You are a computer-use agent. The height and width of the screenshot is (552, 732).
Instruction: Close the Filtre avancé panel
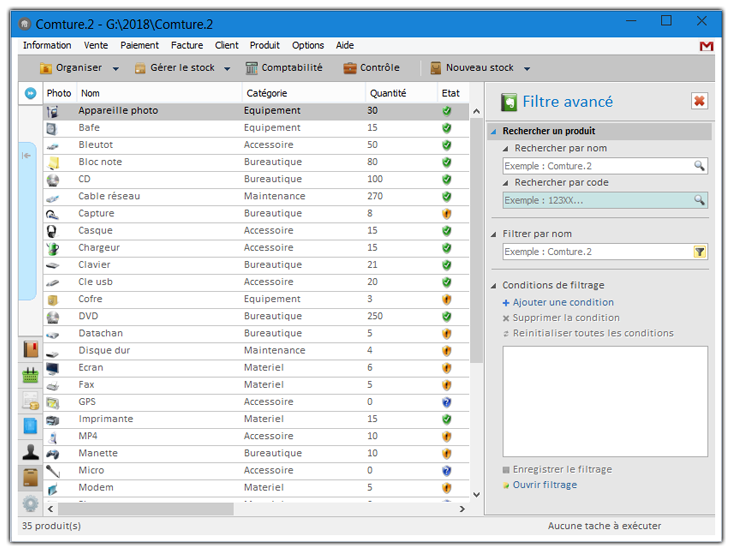point(699,101)
